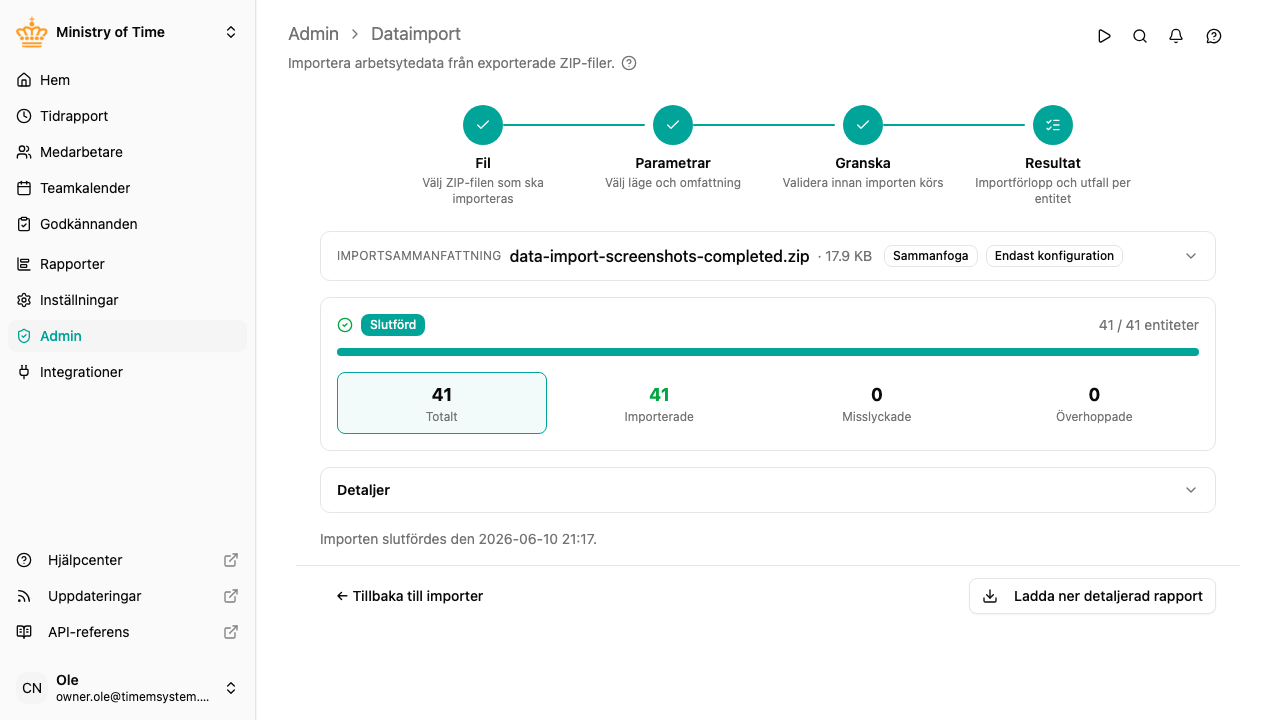Open notifications bell
This screenshot has height=720, width=1280.
coord(1176,36)
